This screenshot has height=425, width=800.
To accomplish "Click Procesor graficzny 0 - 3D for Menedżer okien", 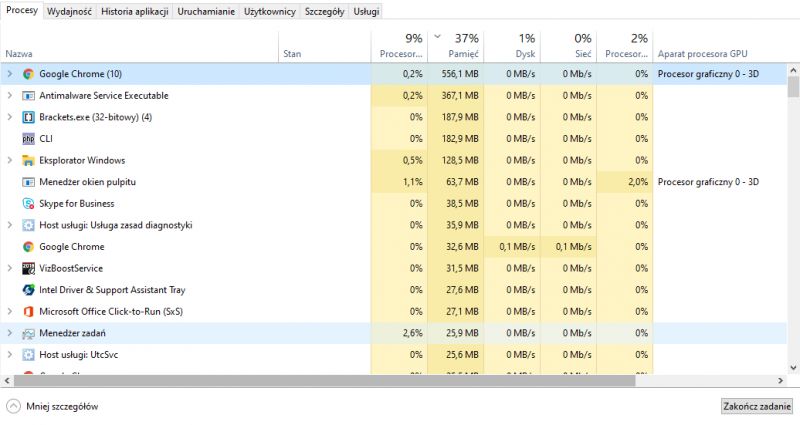I will (708, 182).
